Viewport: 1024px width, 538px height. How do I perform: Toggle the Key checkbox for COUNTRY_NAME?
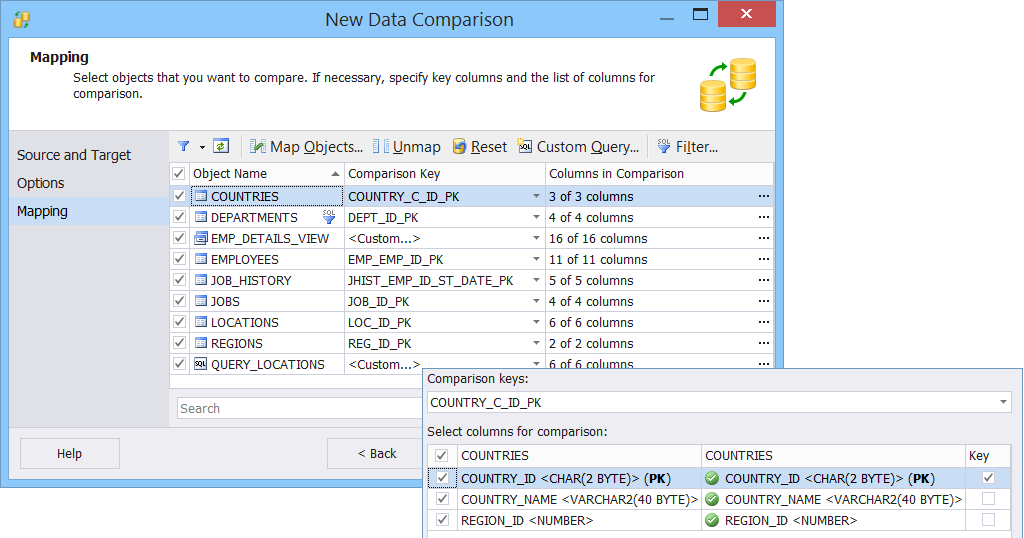click(x=988, y=499)
